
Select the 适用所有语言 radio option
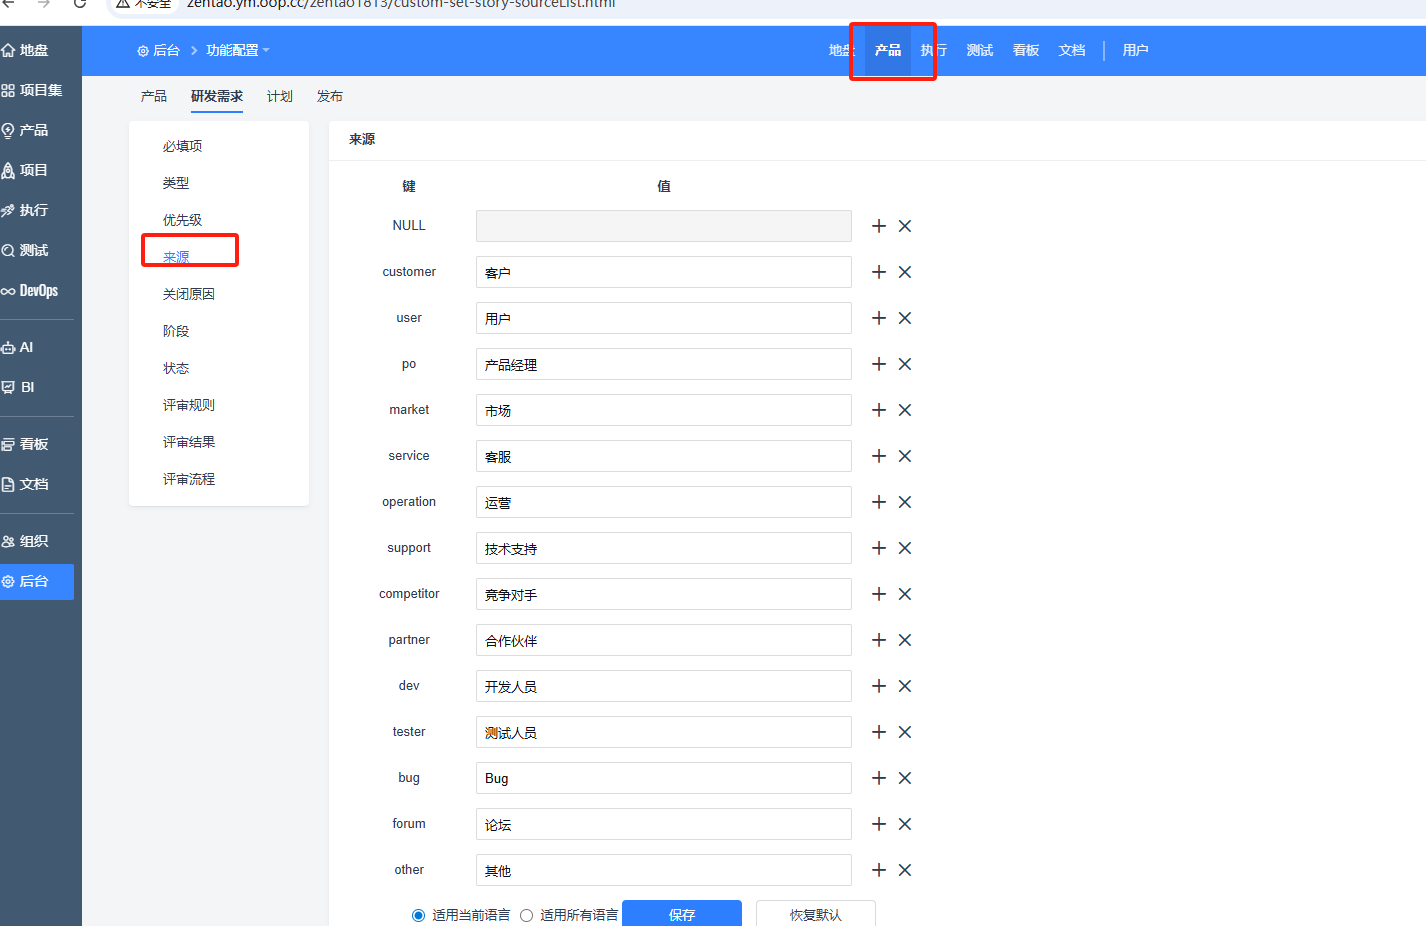click(x=526, y=915)
